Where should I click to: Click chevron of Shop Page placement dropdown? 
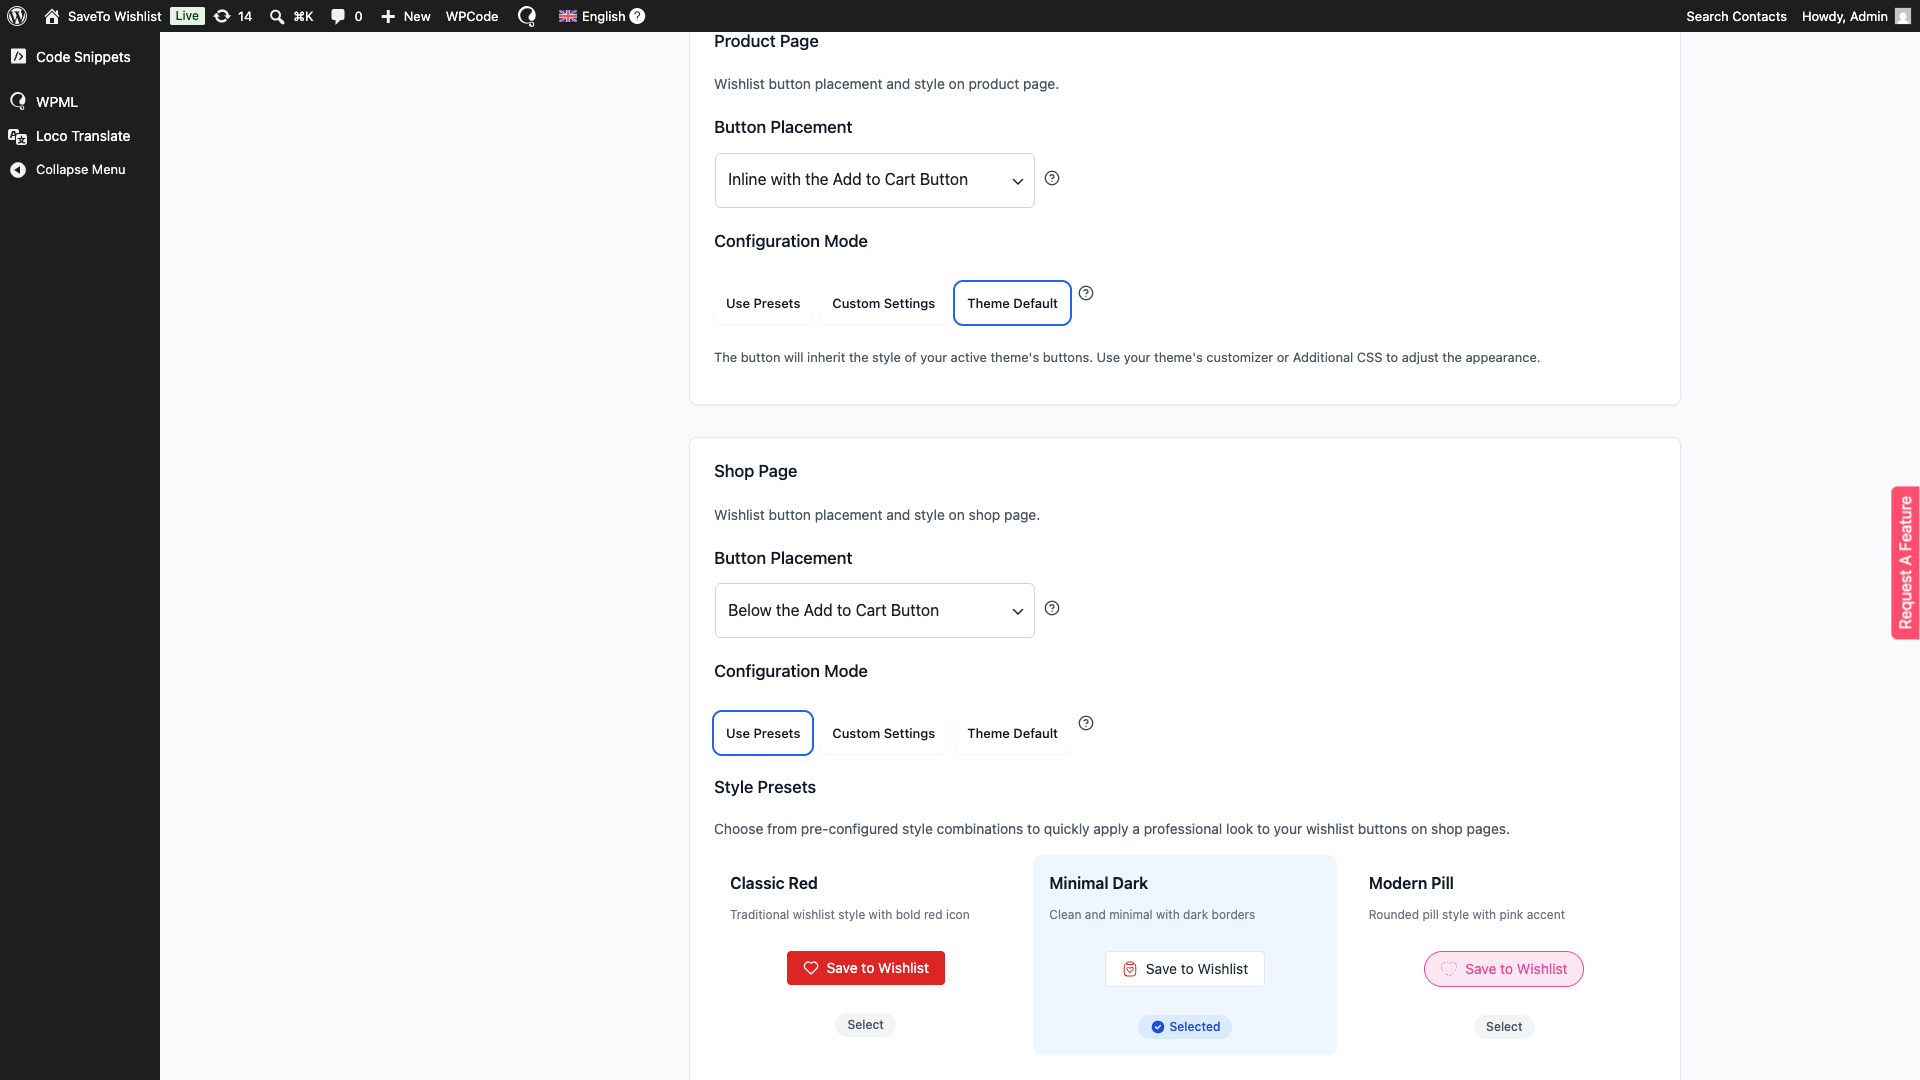tap(1017, 611)
